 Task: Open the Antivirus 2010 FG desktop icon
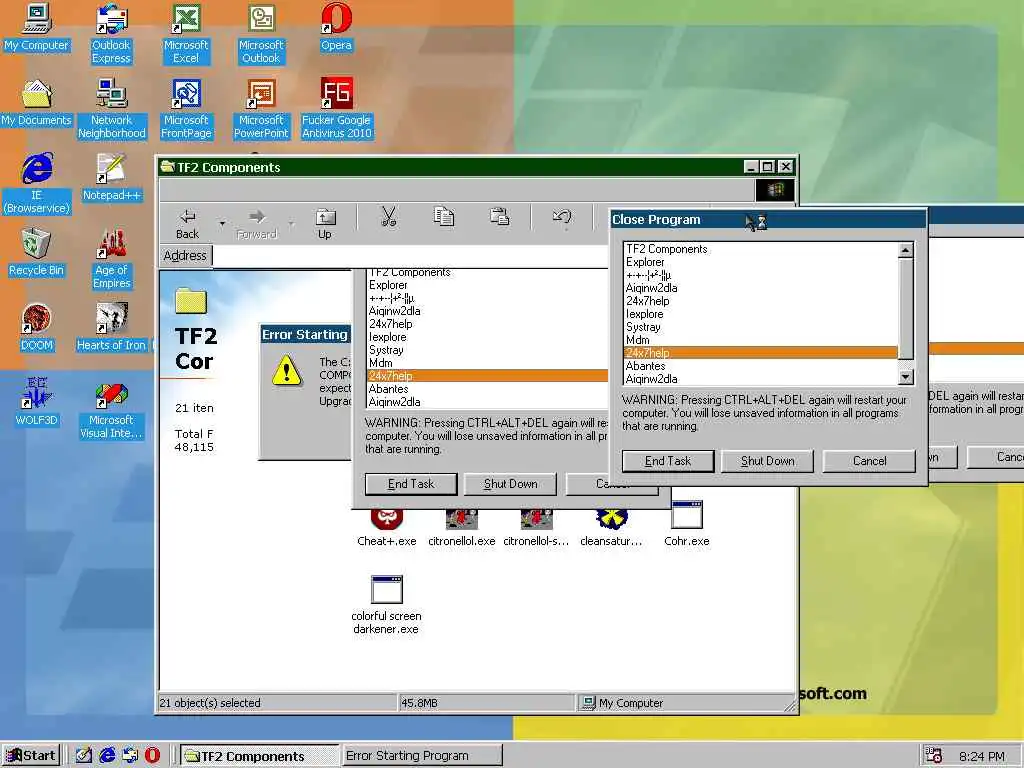336,109
